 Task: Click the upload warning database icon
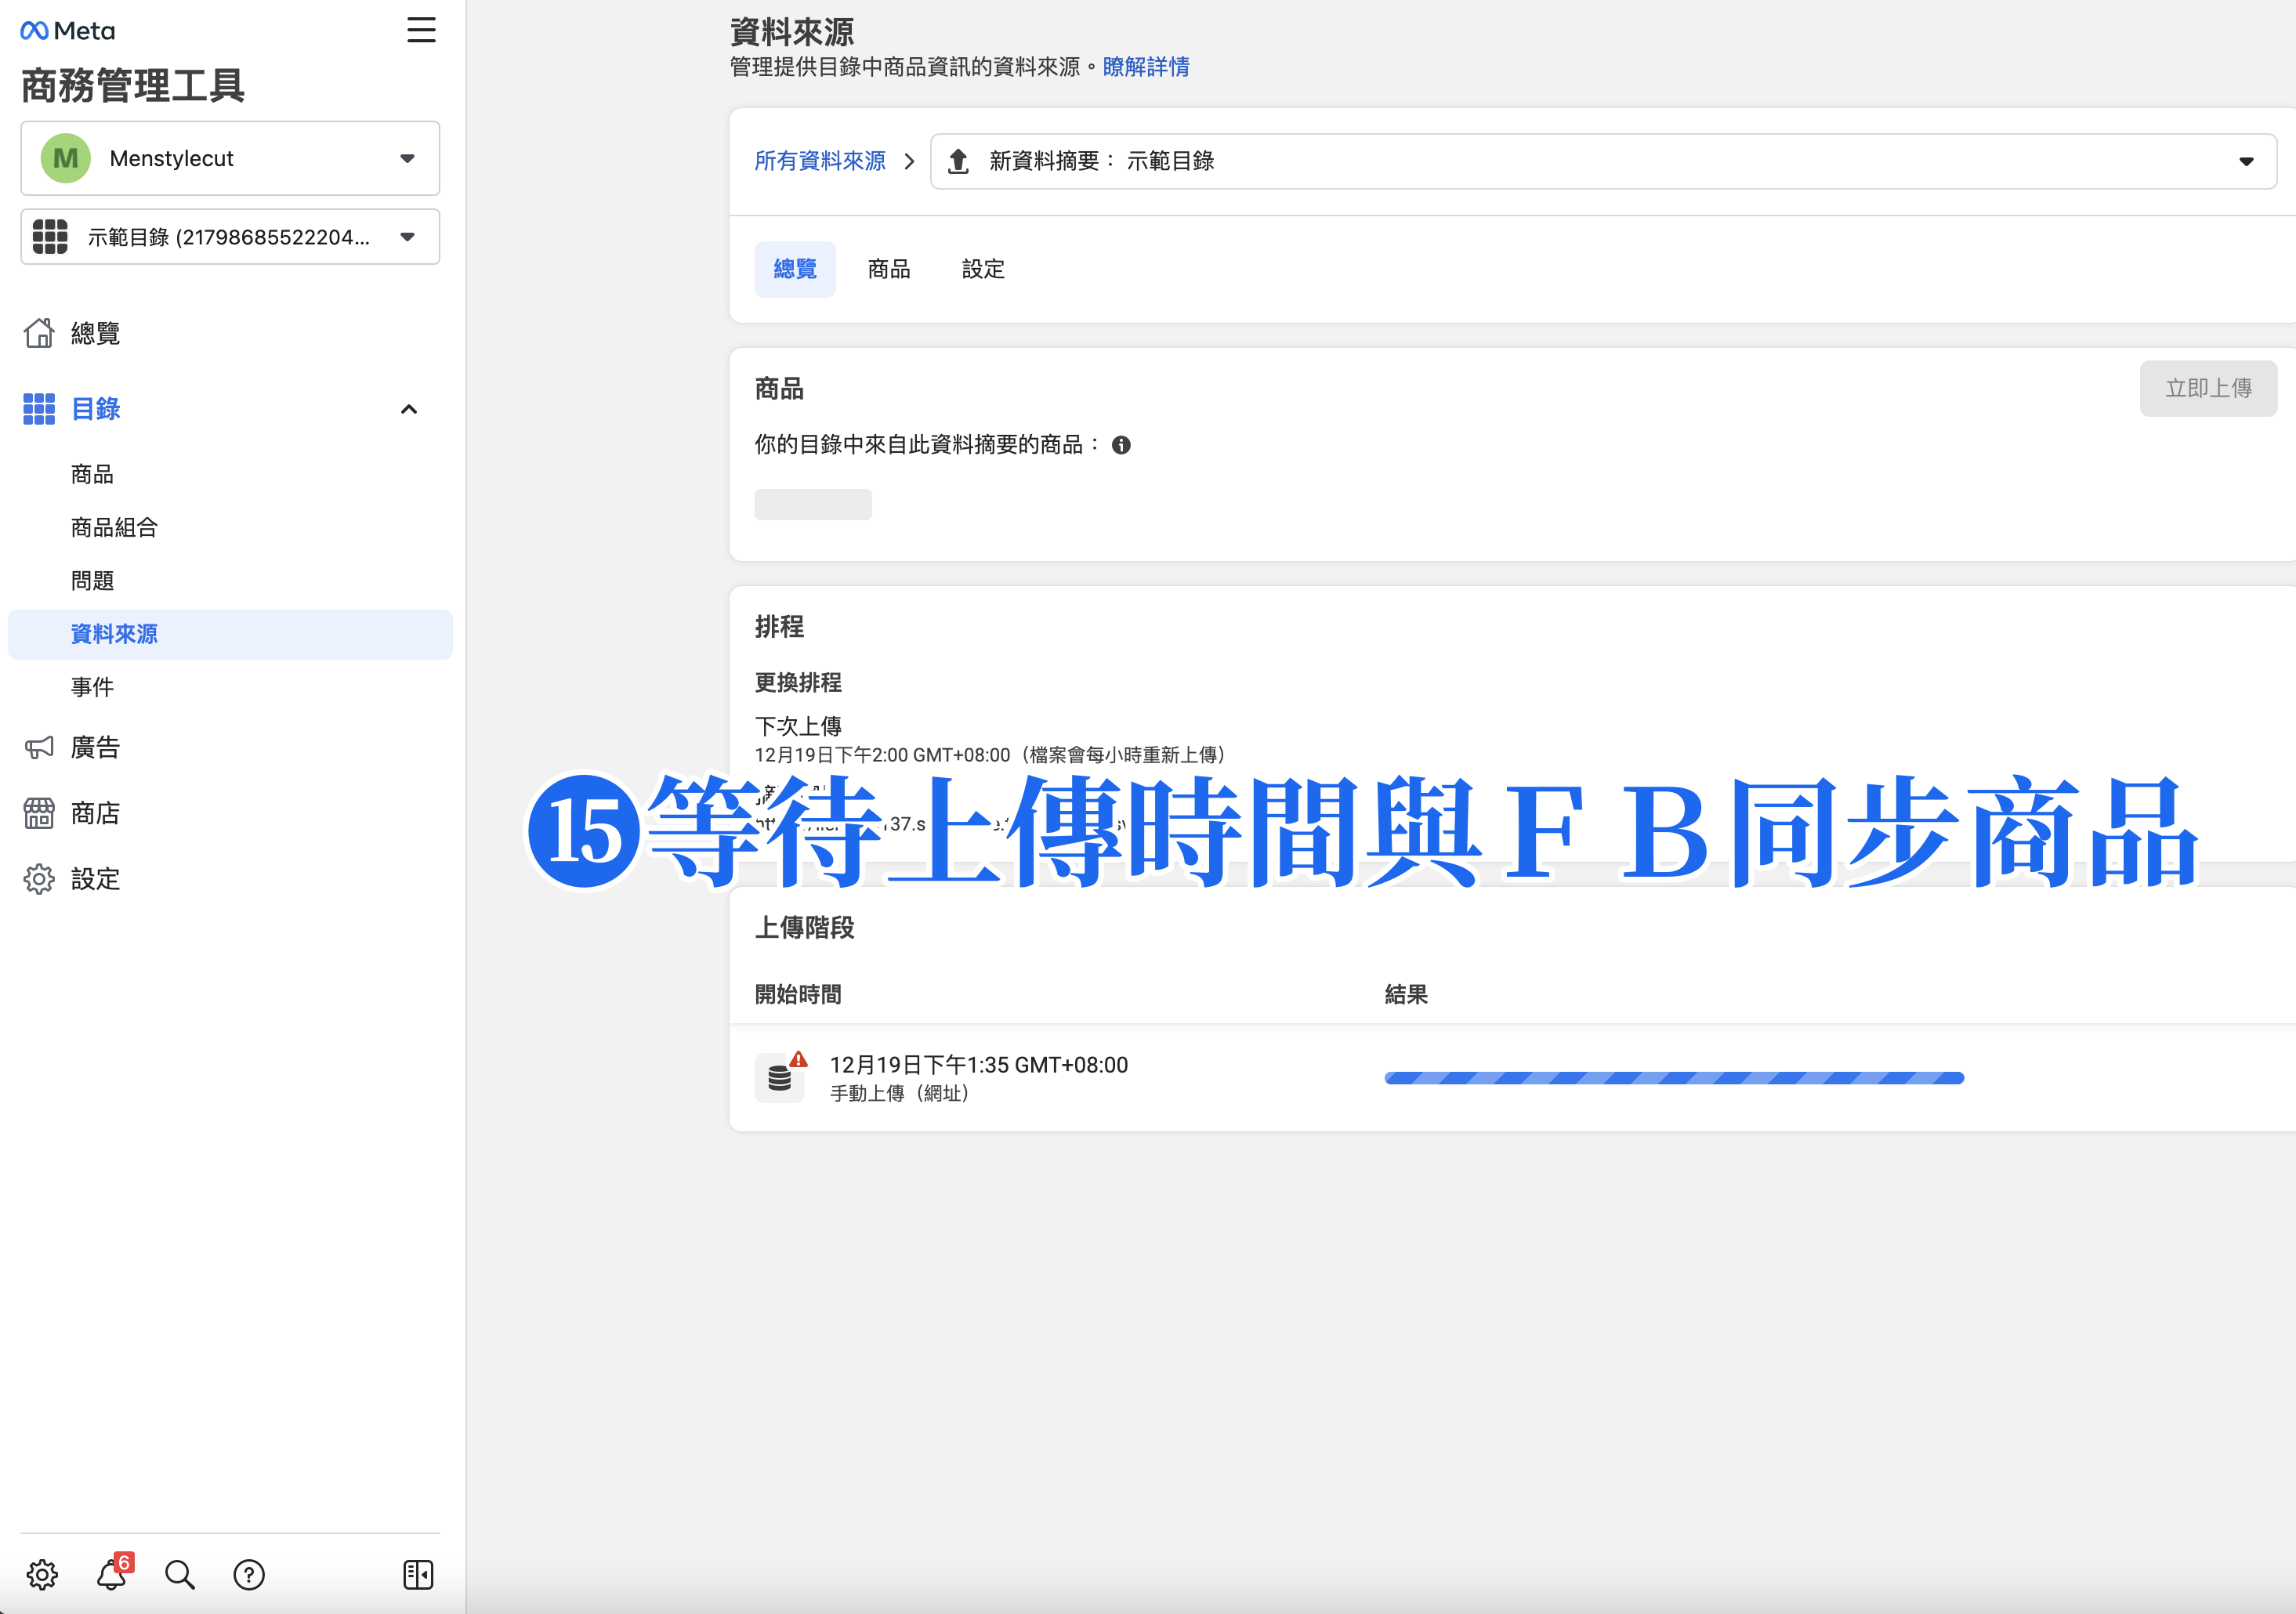coord(781,1076)
